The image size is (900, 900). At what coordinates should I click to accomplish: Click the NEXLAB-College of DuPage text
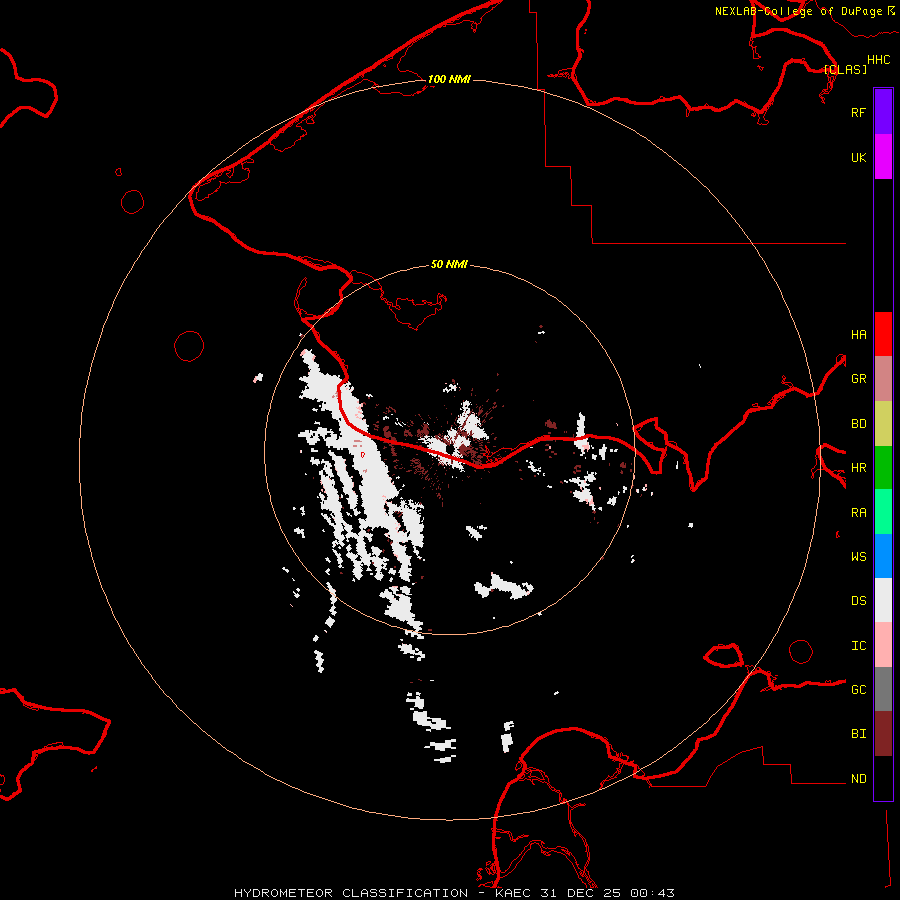pos(798,11)
